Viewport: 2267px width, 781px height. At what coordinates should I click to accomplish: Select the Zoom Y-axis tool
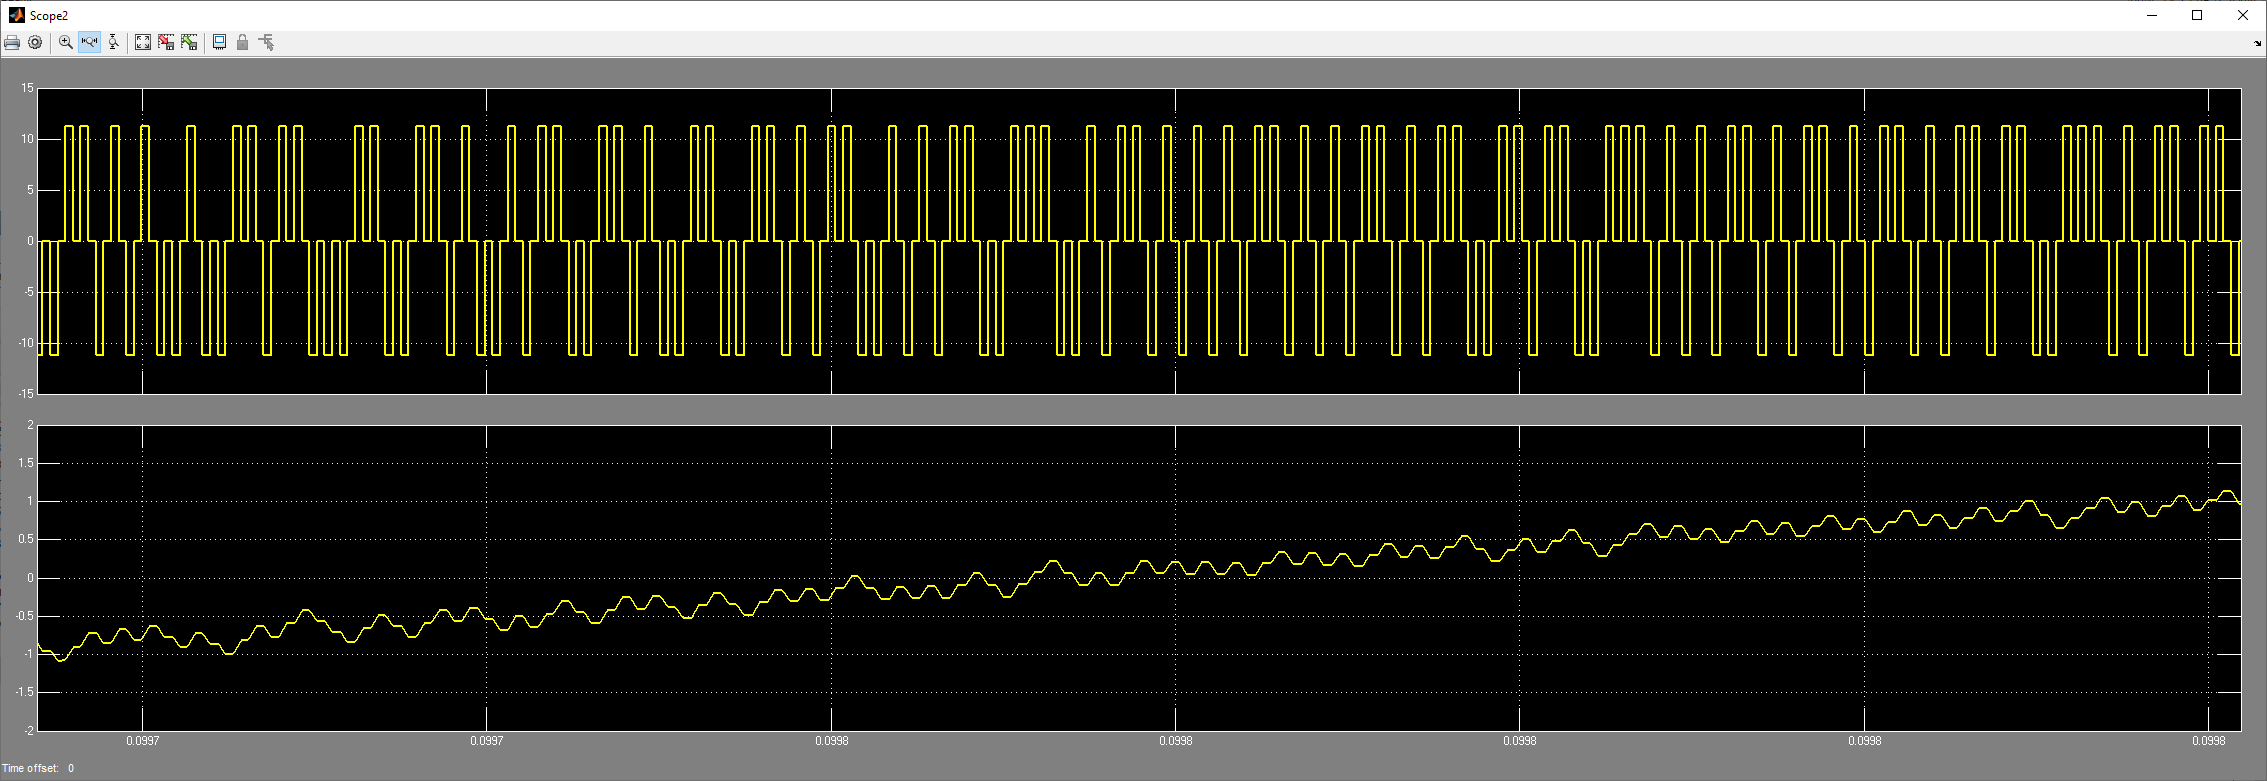[113, 42]
